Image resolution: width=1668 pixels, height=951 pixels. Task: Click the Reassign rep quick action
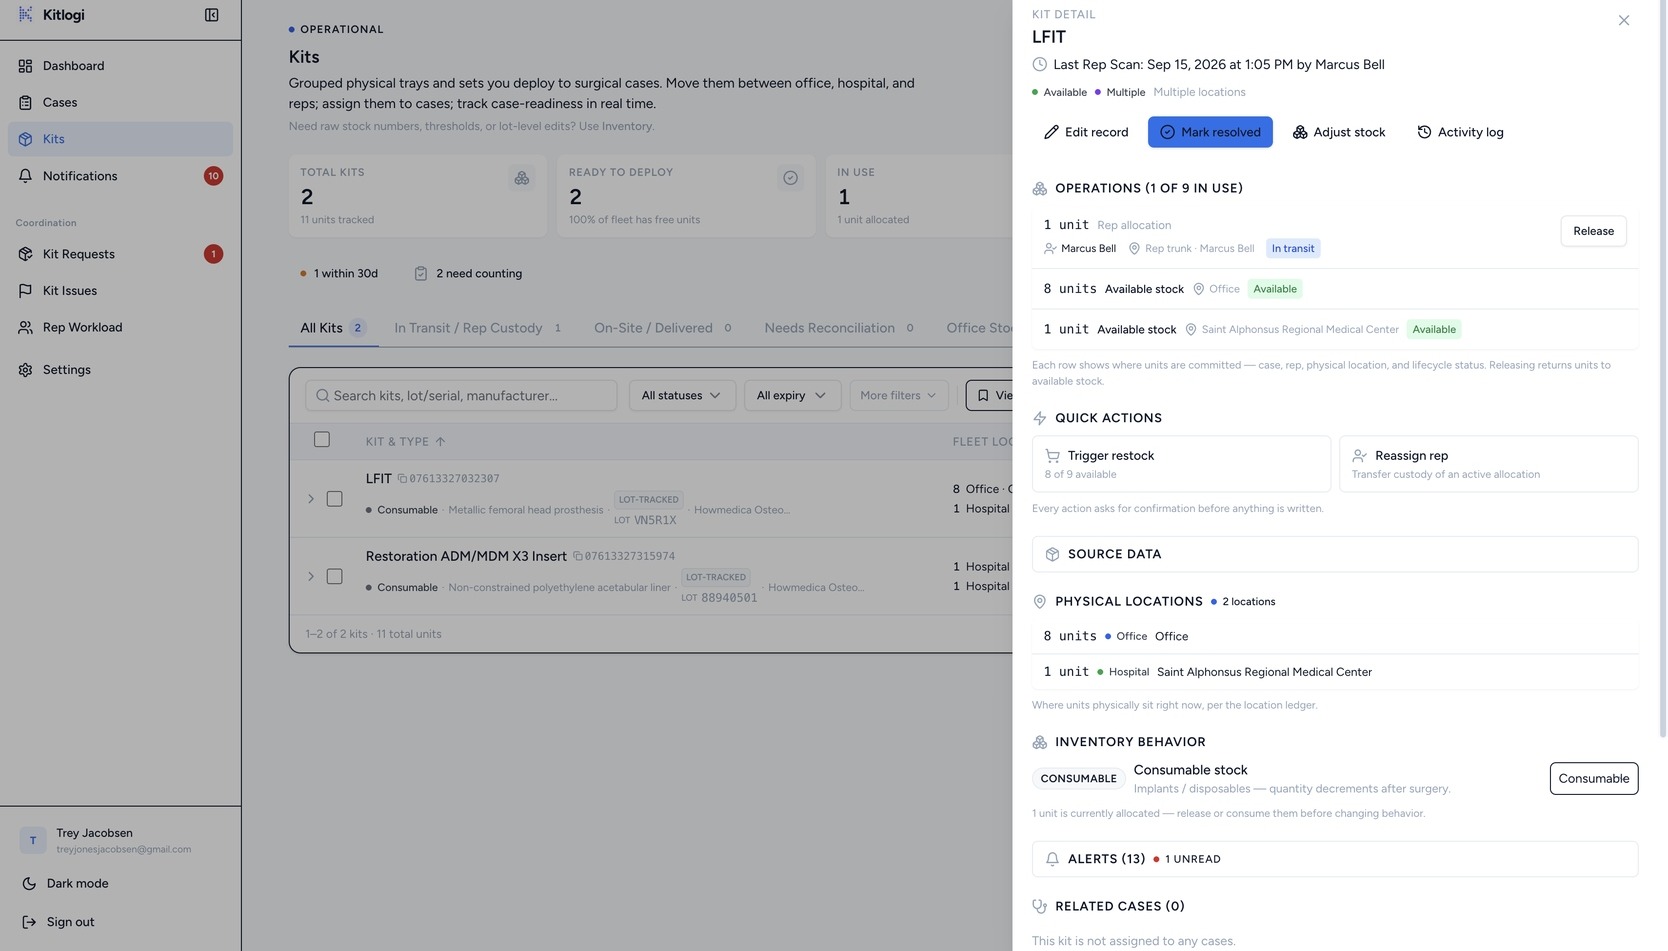[x=1488, y=464]
